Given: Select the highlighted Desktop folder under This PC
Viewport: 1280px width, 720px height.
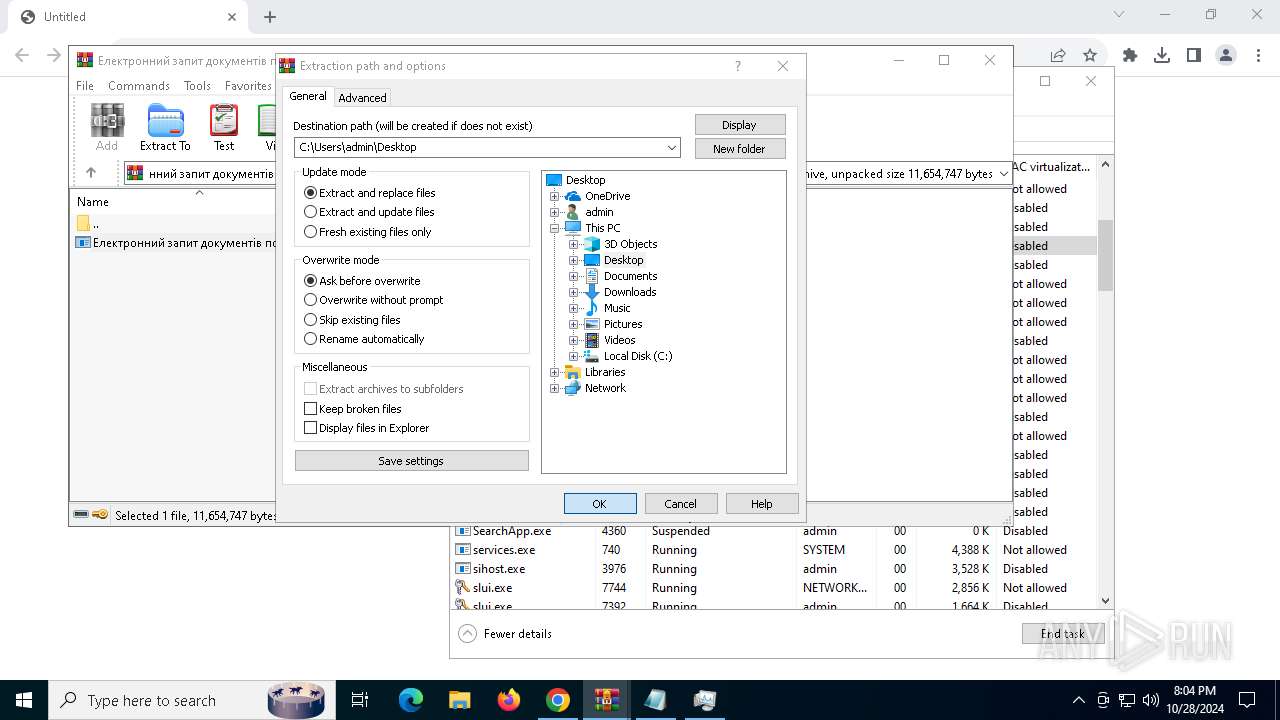Looking at the screenshot, I should point(623,260).
